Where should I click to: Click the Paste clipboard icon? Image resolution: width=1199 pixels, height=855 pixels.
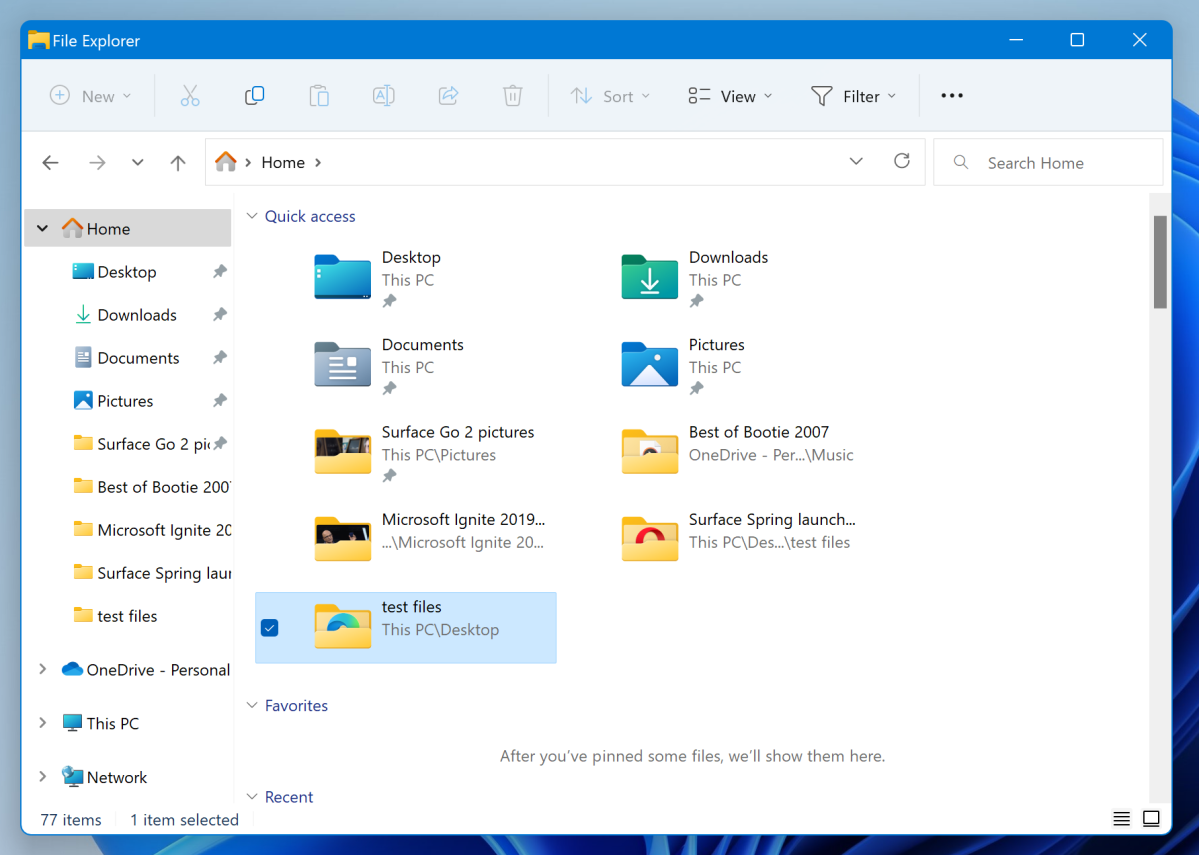[x=319, y=96]
